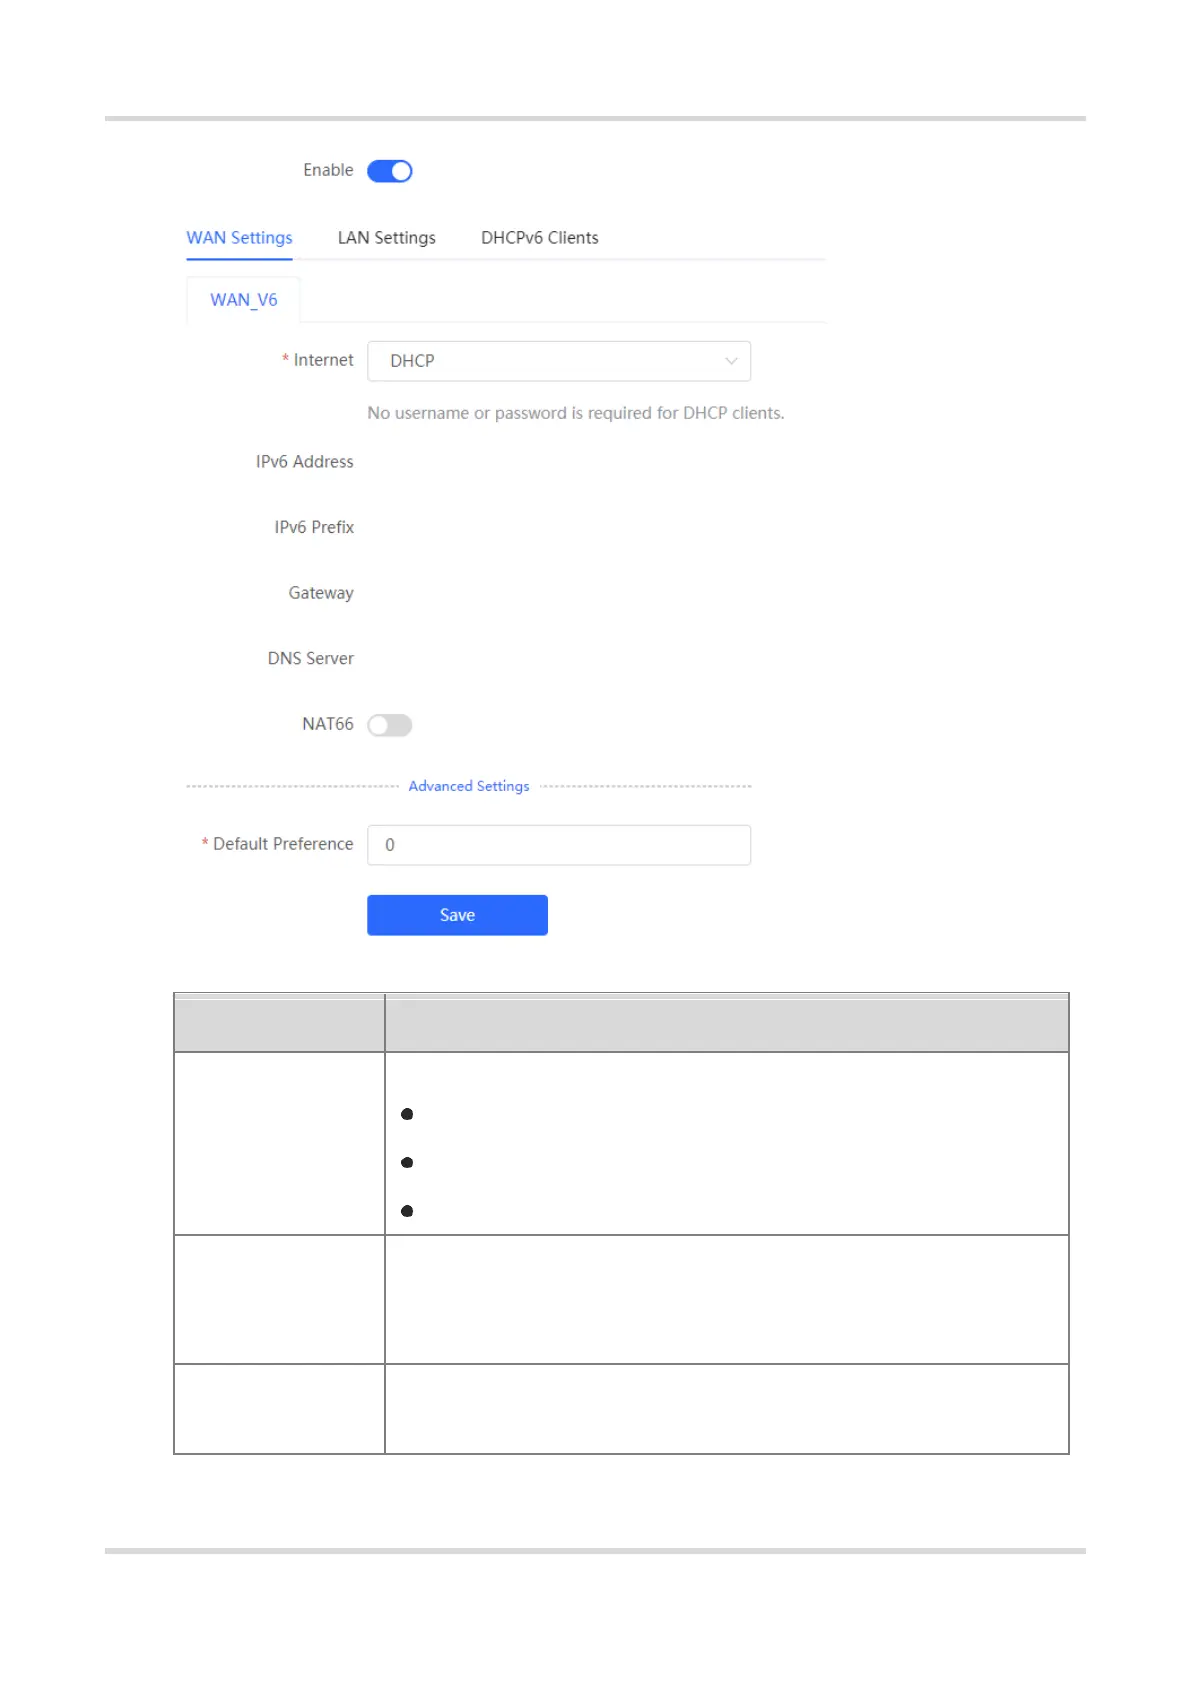Click the chevron arrow in the DHCP box
The height and width of the screenshot is (1684, 1191).
[731, 361]
